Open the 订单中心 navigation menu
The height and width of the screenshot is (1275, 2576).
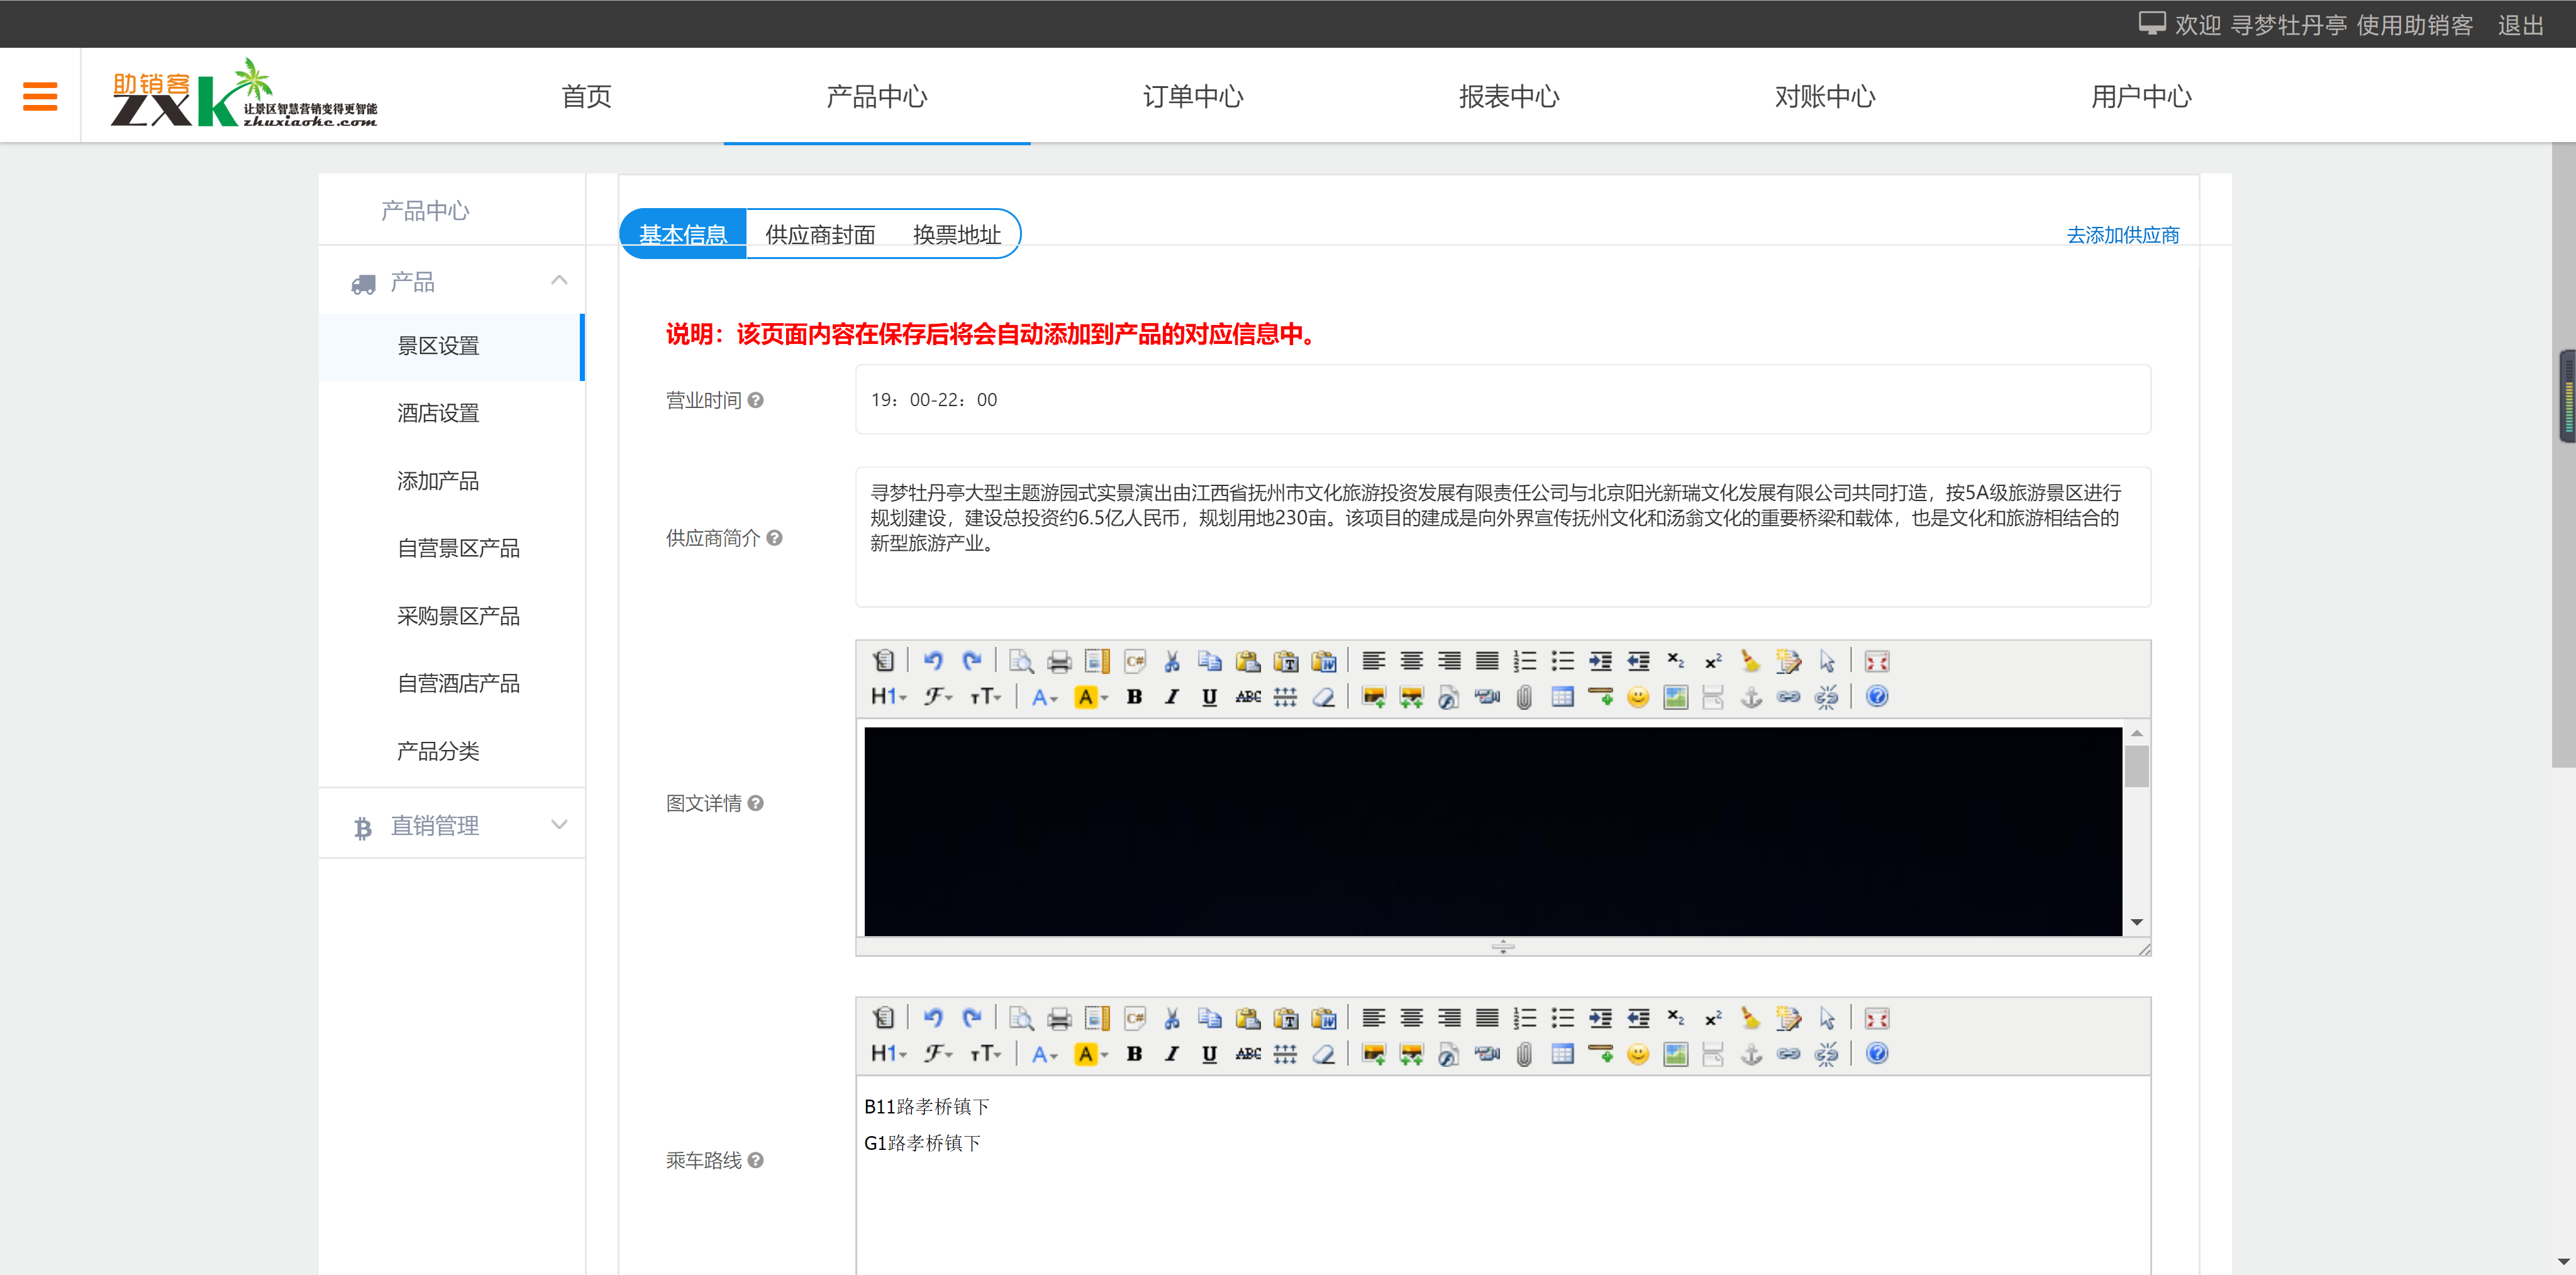pos(1192,96)
